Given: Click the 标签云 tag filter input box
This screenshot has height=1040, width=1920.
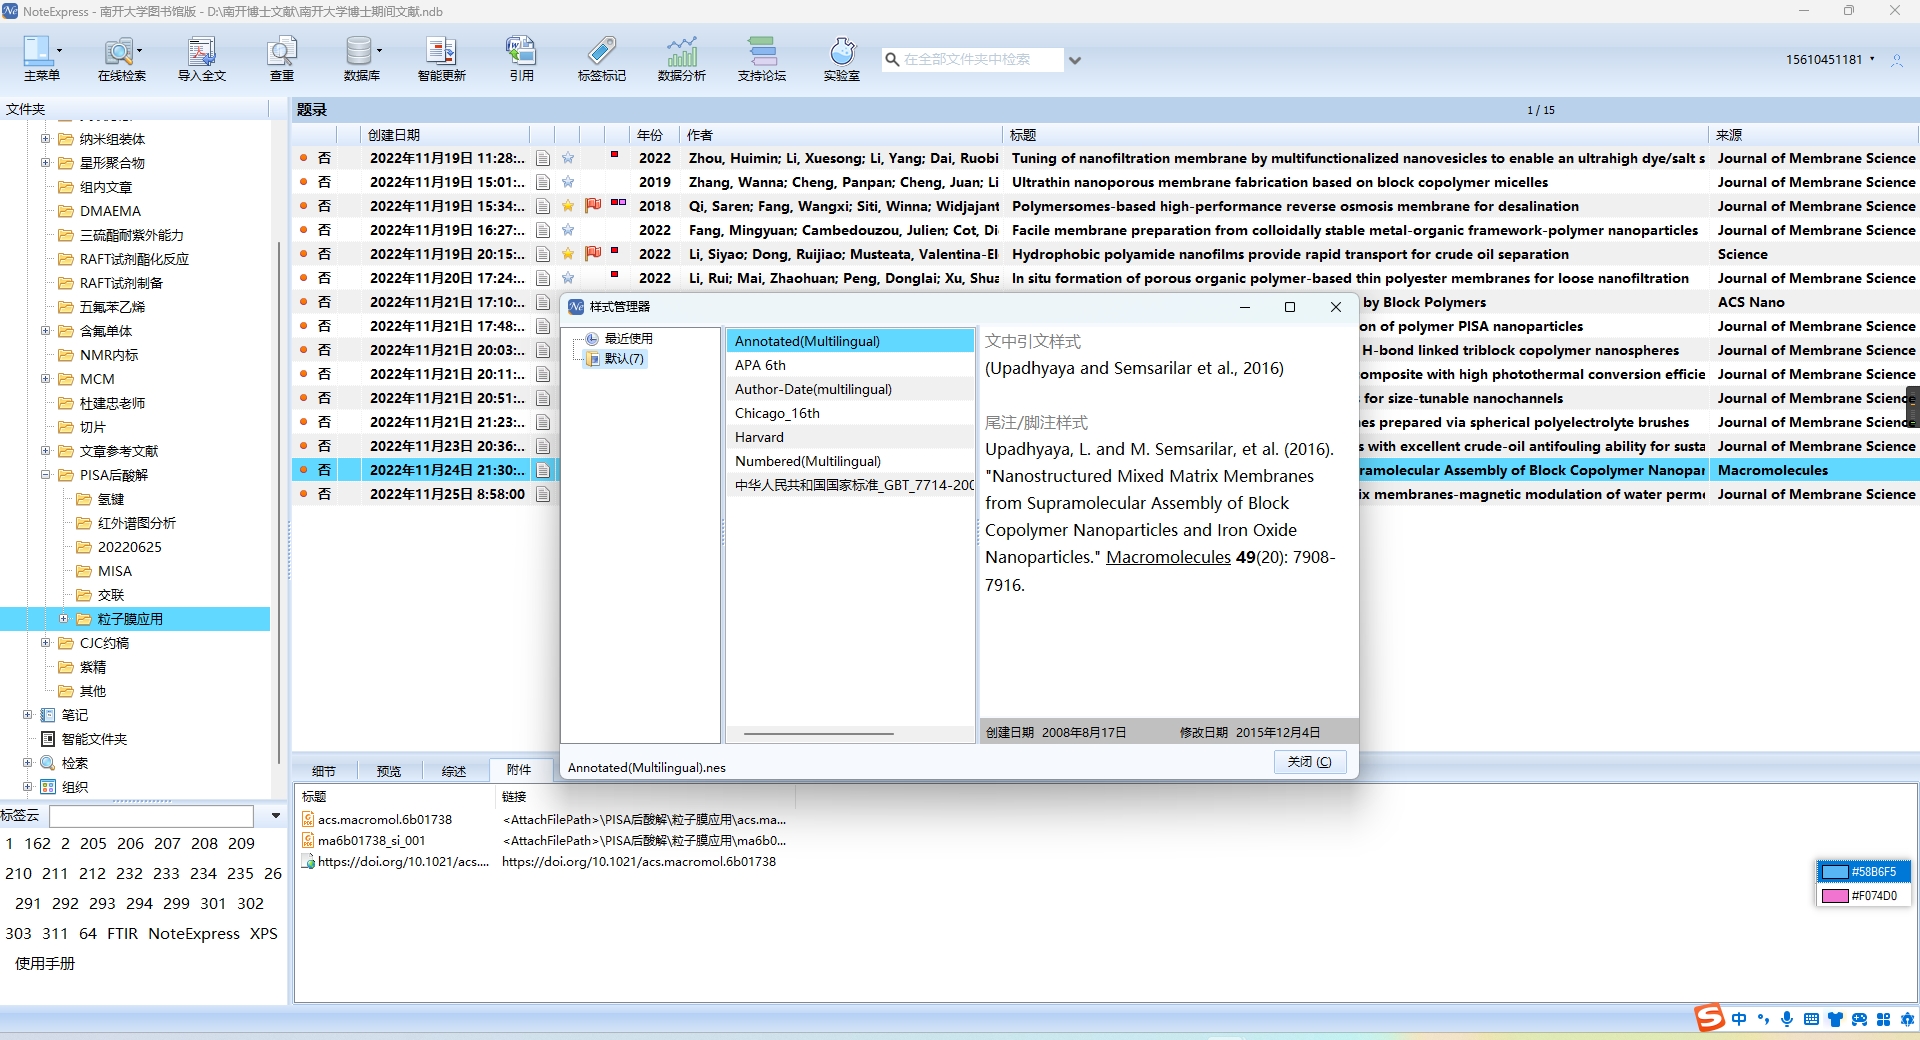Looking at the screenshot, I should click(152, 816).
